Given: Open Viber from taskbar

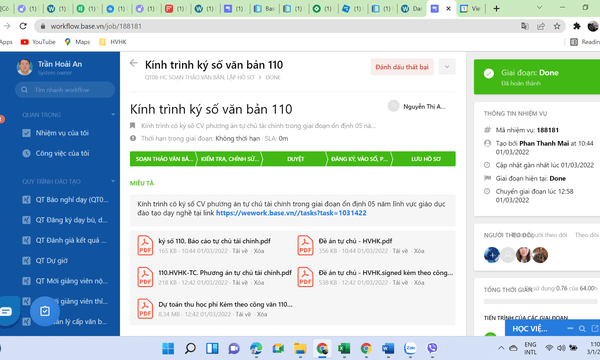Looking at the screenshot, I should (x=432, y=348).
